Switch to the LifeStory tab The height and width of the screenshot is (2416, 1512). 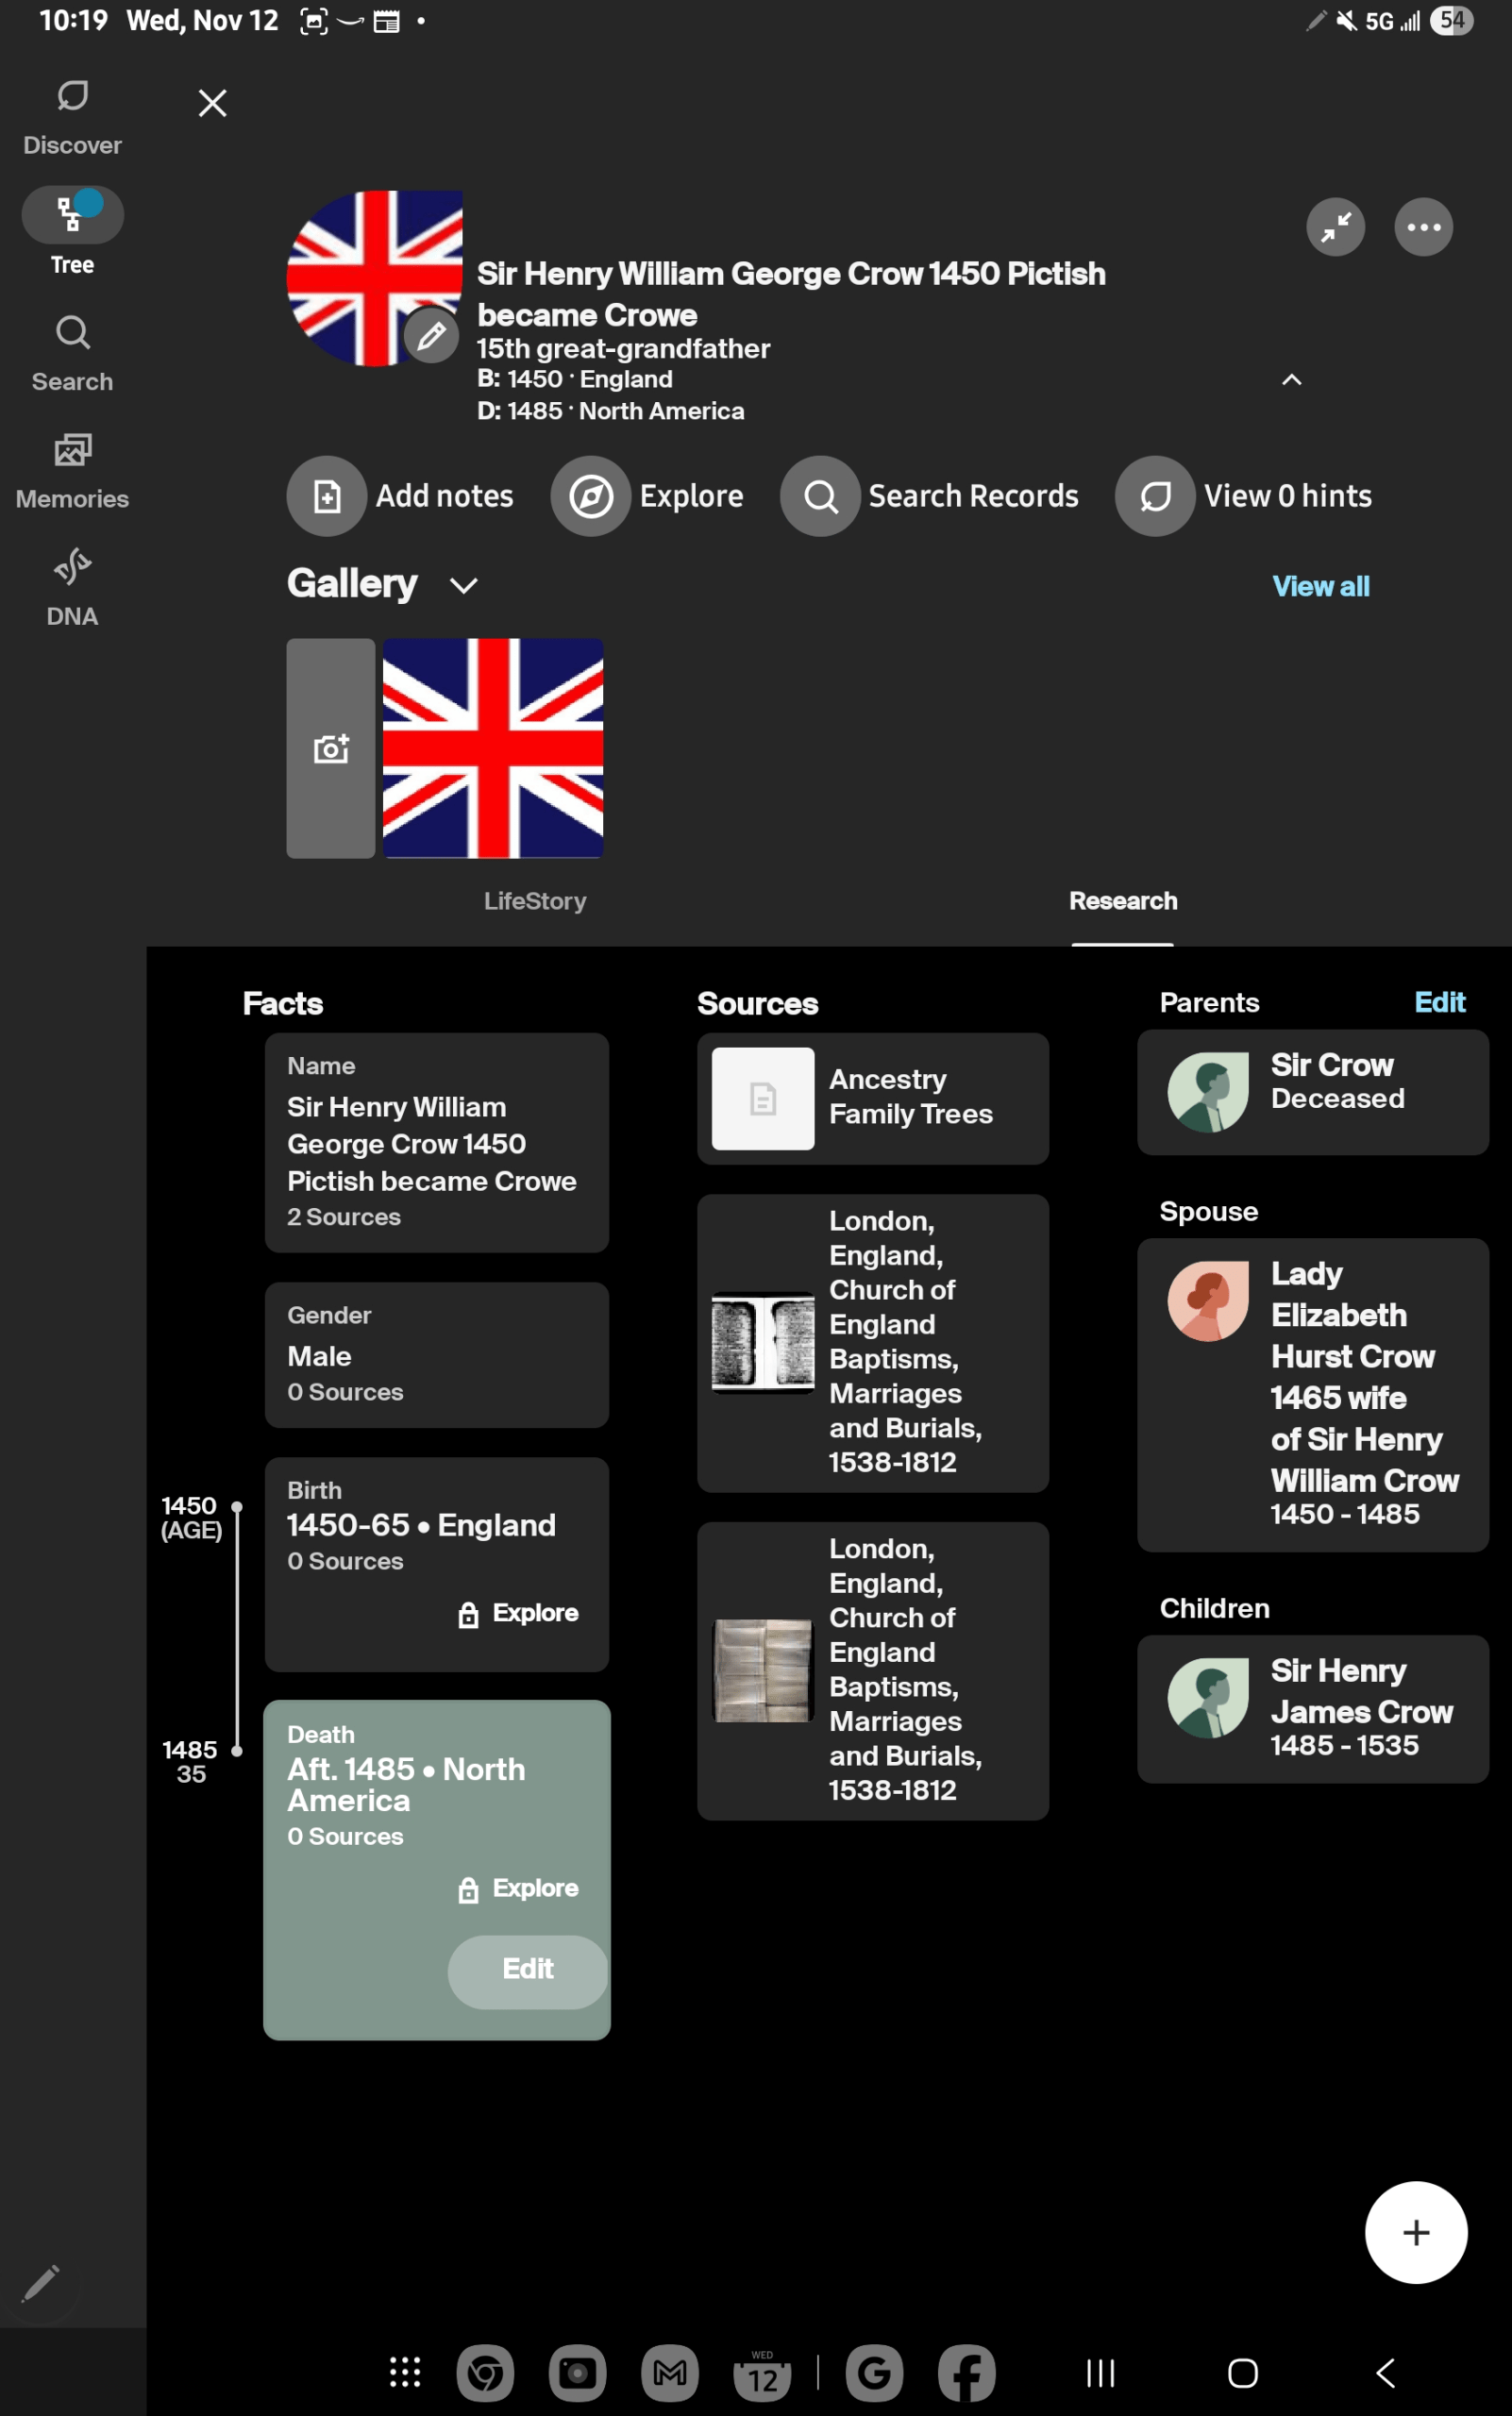click(535, 900)
